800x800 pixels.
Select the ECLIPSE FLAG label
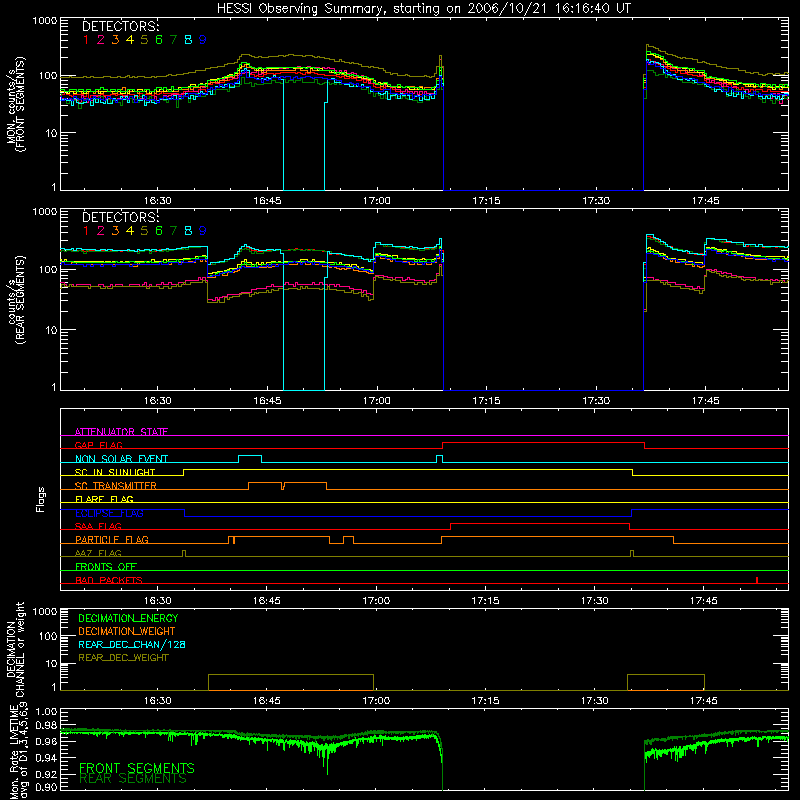tap(109, 513)
